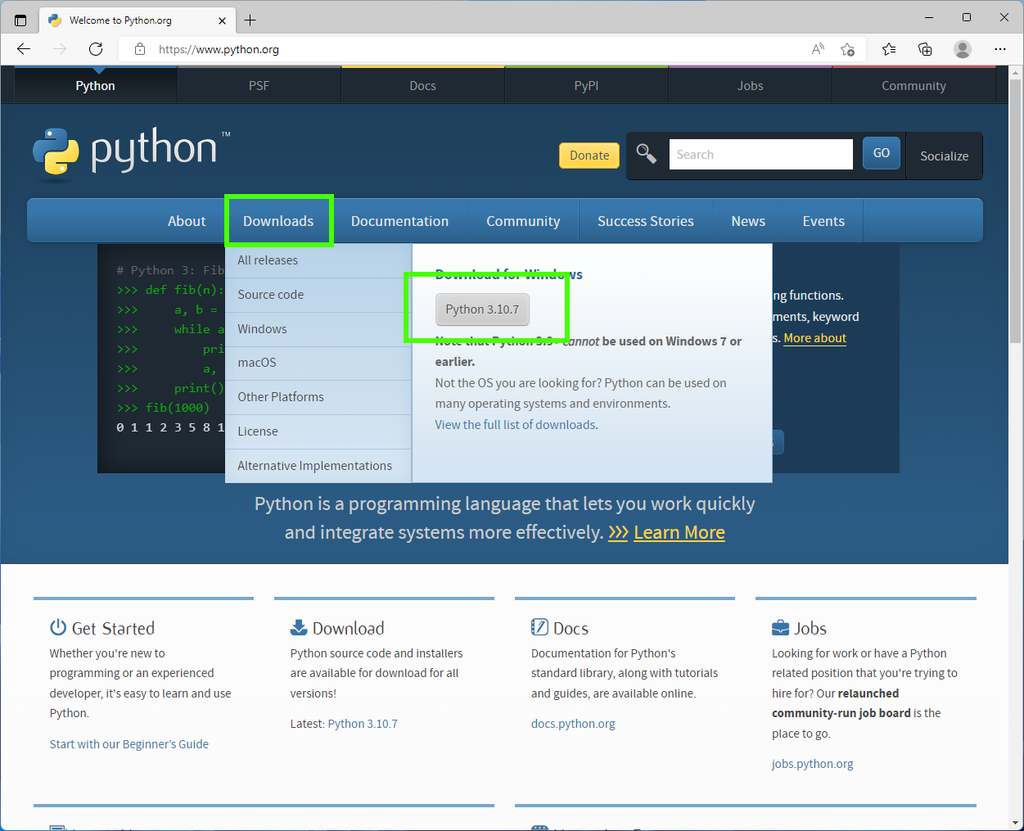Open the Downloads dropdown in navigation
The height and width of the screenshot is (831, 1024).
click(278, 220)
